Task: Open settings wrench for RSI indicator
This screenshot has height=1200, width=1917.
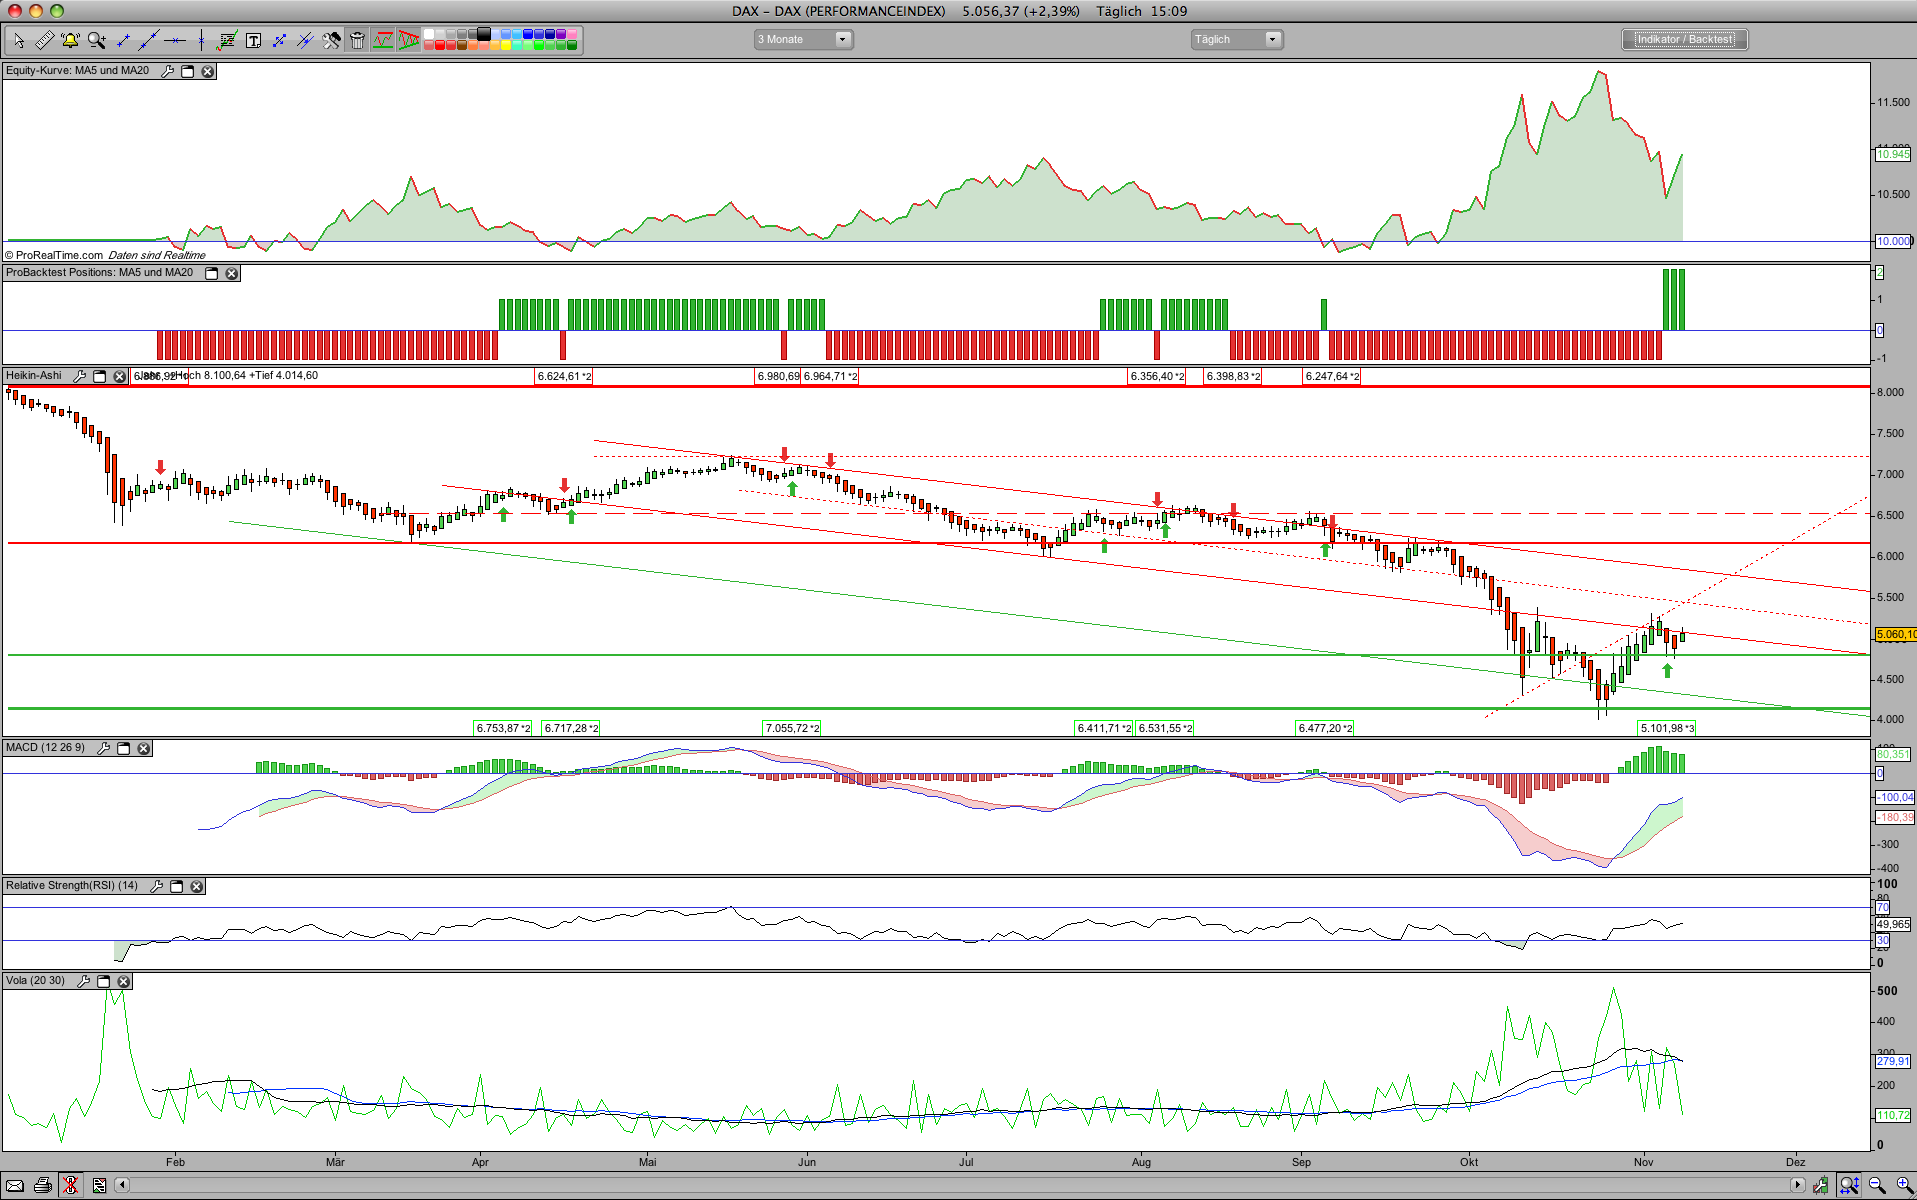Action: (x=156, y=886)
